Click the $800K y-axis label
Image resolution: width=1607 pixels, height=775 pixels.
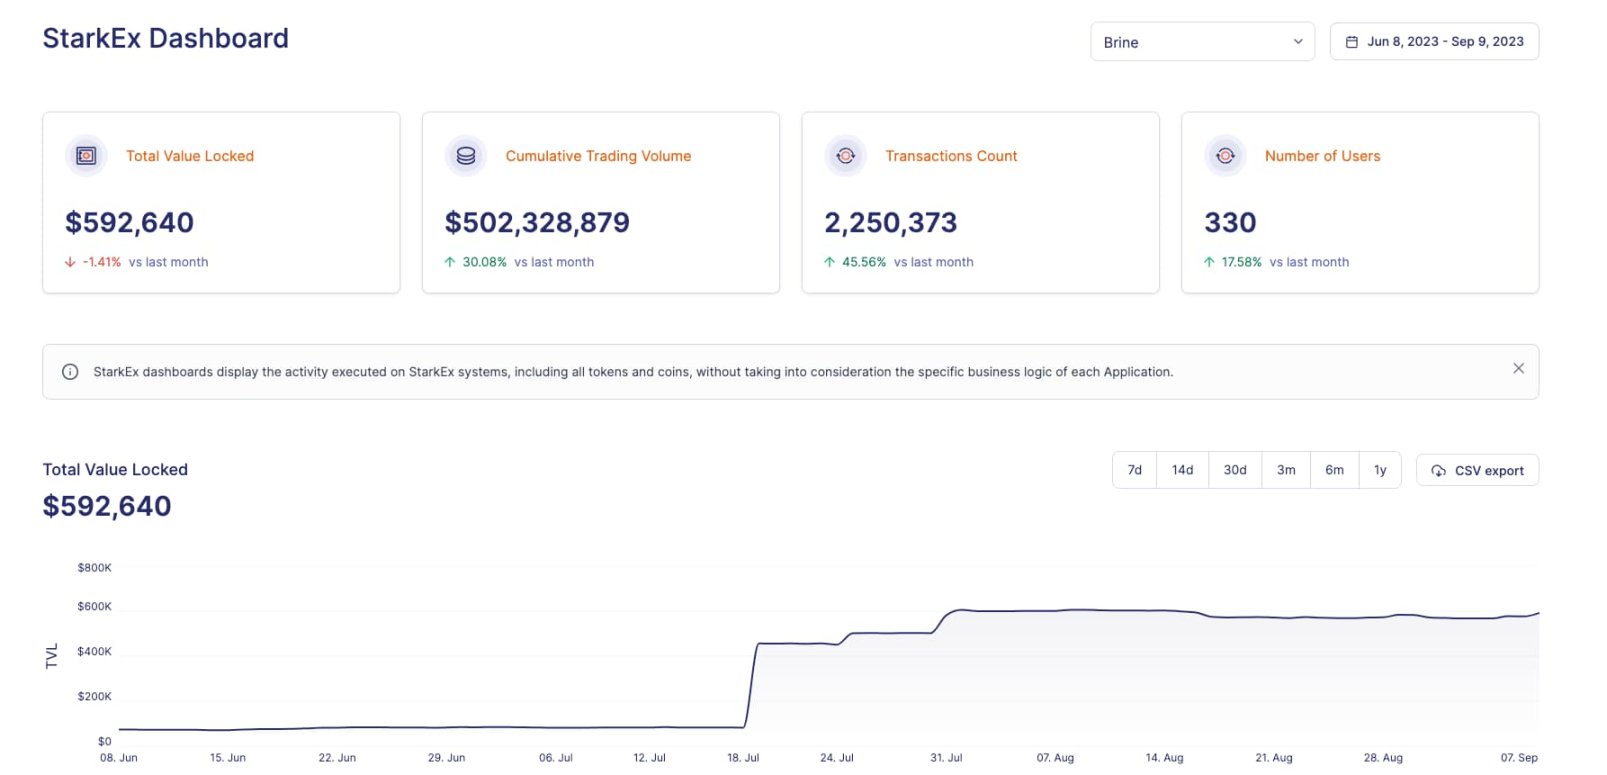(x=94, y=568)
